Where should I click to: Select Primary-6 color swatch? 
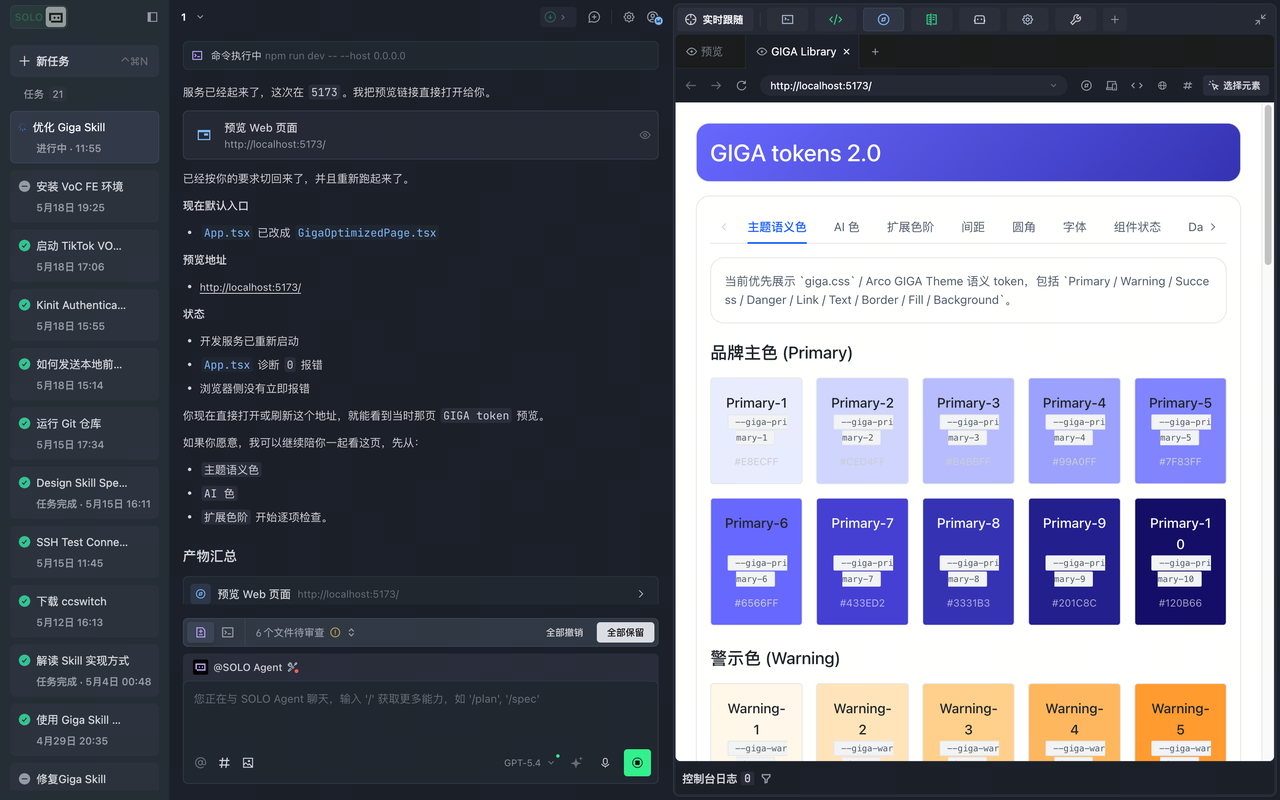pyautogui.click(x=756, y=562)
